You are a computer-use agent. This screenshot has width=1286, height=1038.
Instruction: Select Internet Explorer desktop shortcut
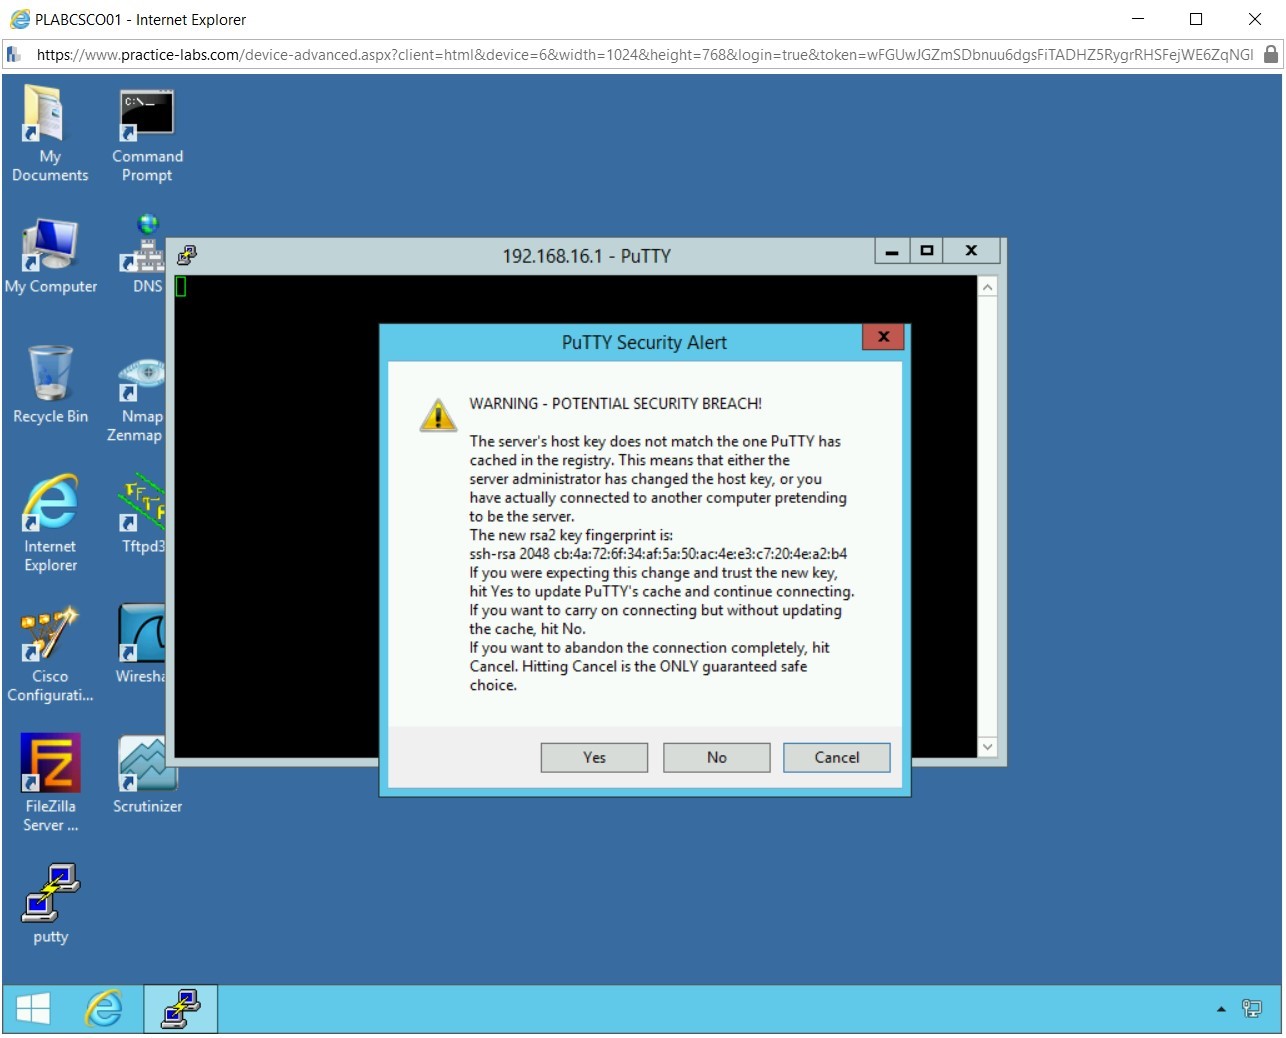(x=50, y=523)
